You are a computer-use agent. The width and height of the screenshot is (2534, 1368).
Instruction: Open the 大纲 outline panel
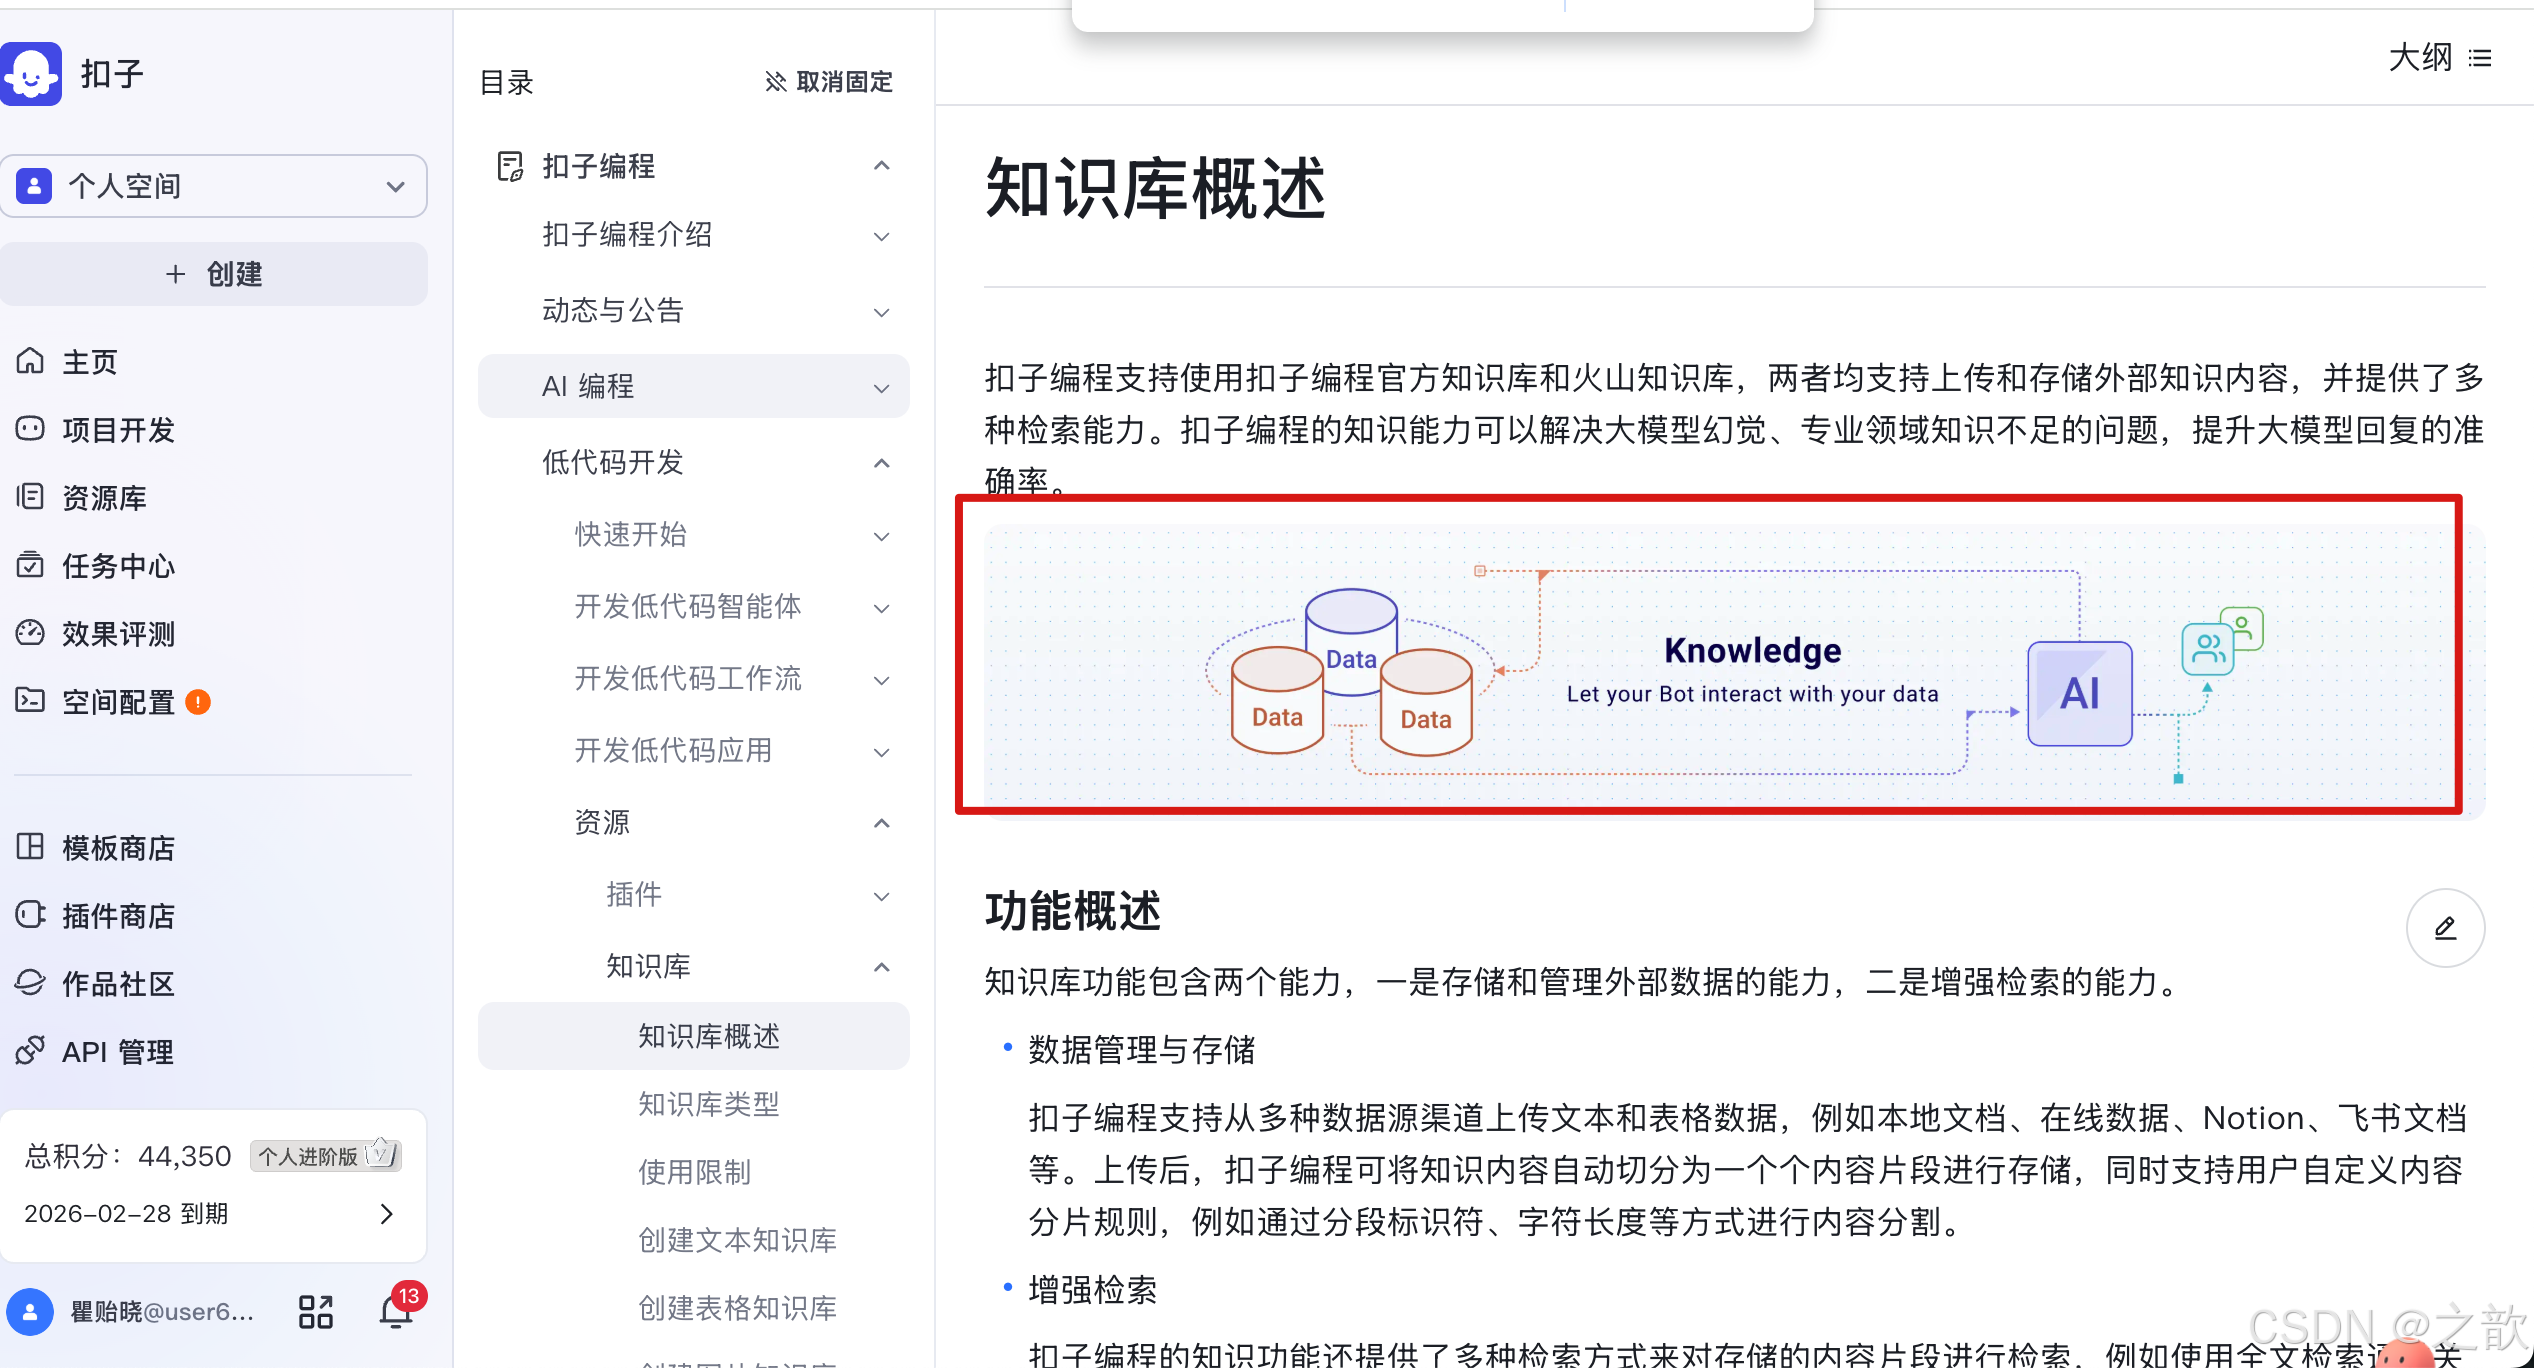[2438, 58]
